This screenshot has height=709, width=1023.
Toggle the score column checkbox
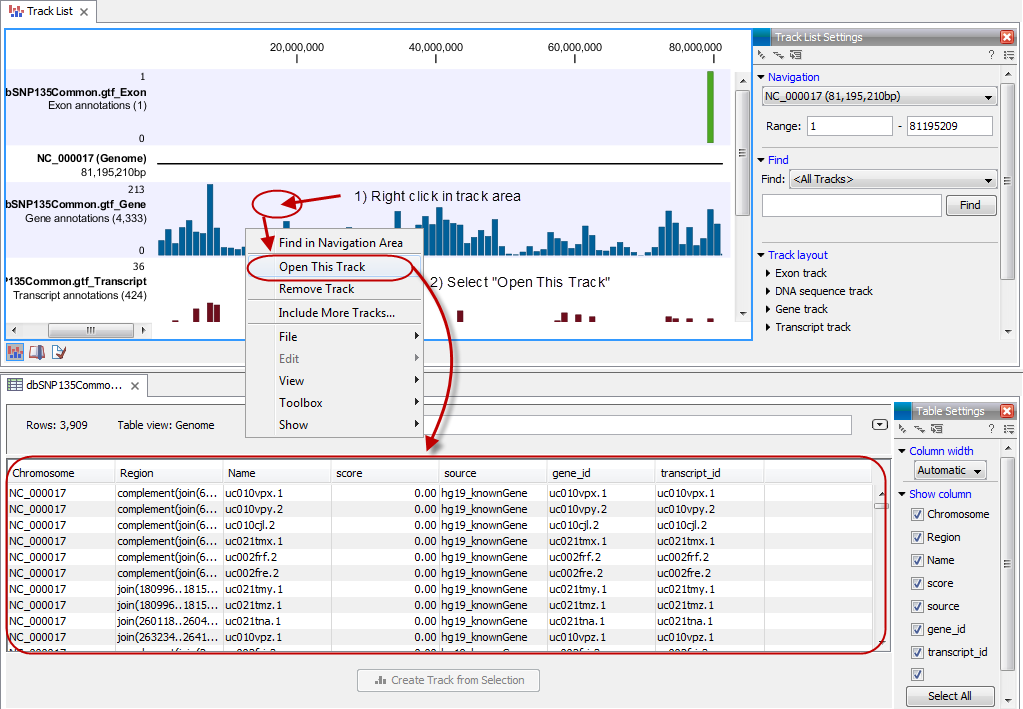(918, 583)
